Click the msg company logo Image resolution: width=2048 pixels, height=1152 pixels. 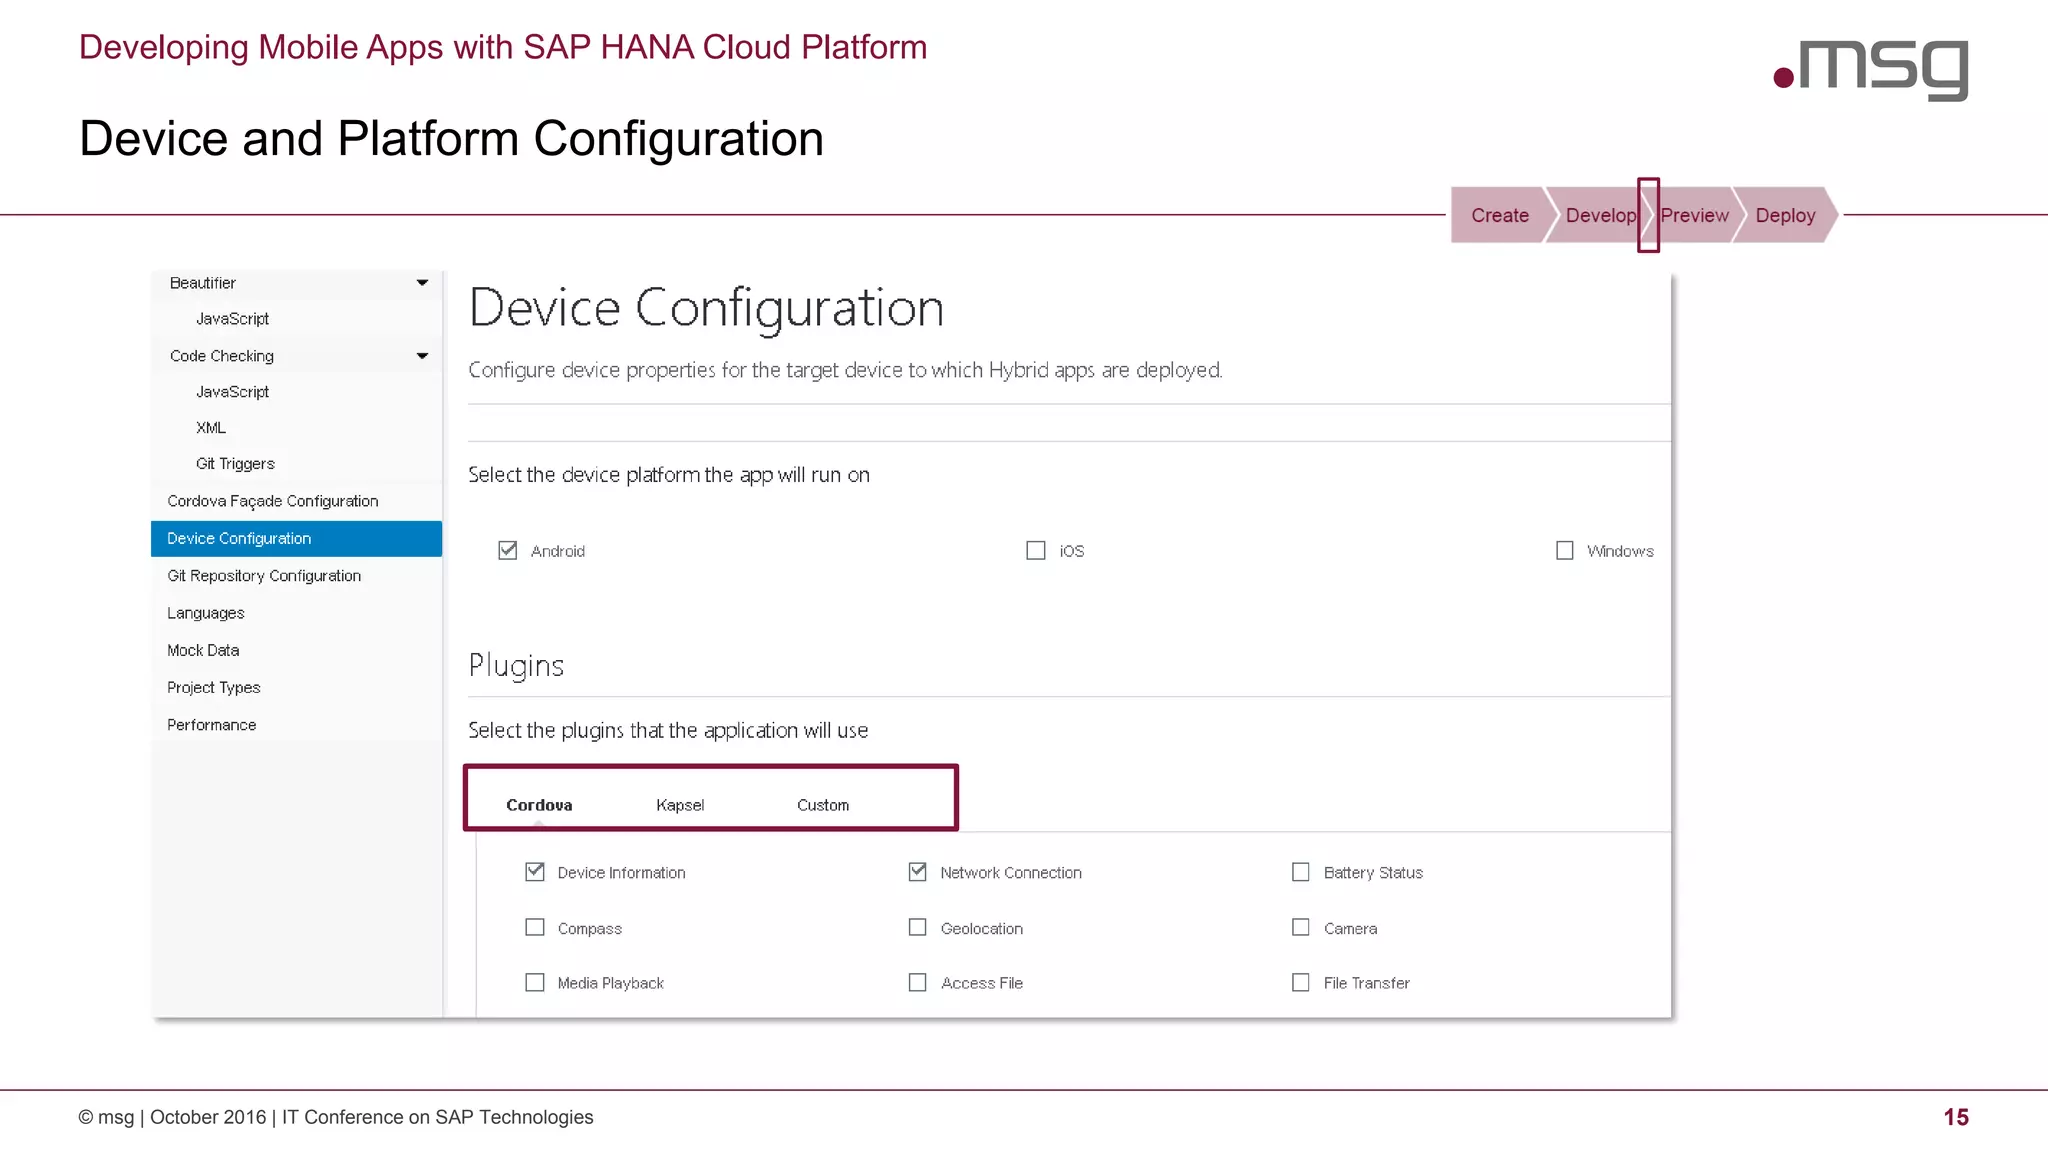[1871, 69]
